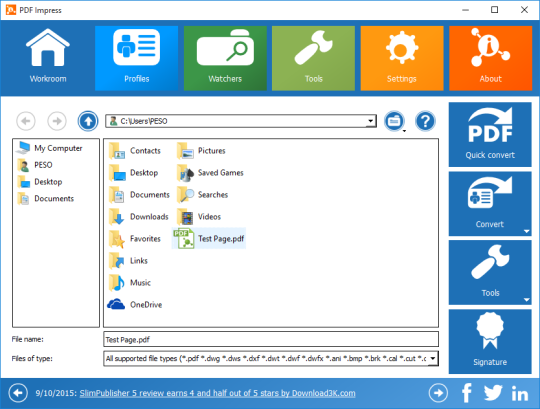540x409 pixels.
Task: Select My Computer in the places list
Action: point(50,148)
